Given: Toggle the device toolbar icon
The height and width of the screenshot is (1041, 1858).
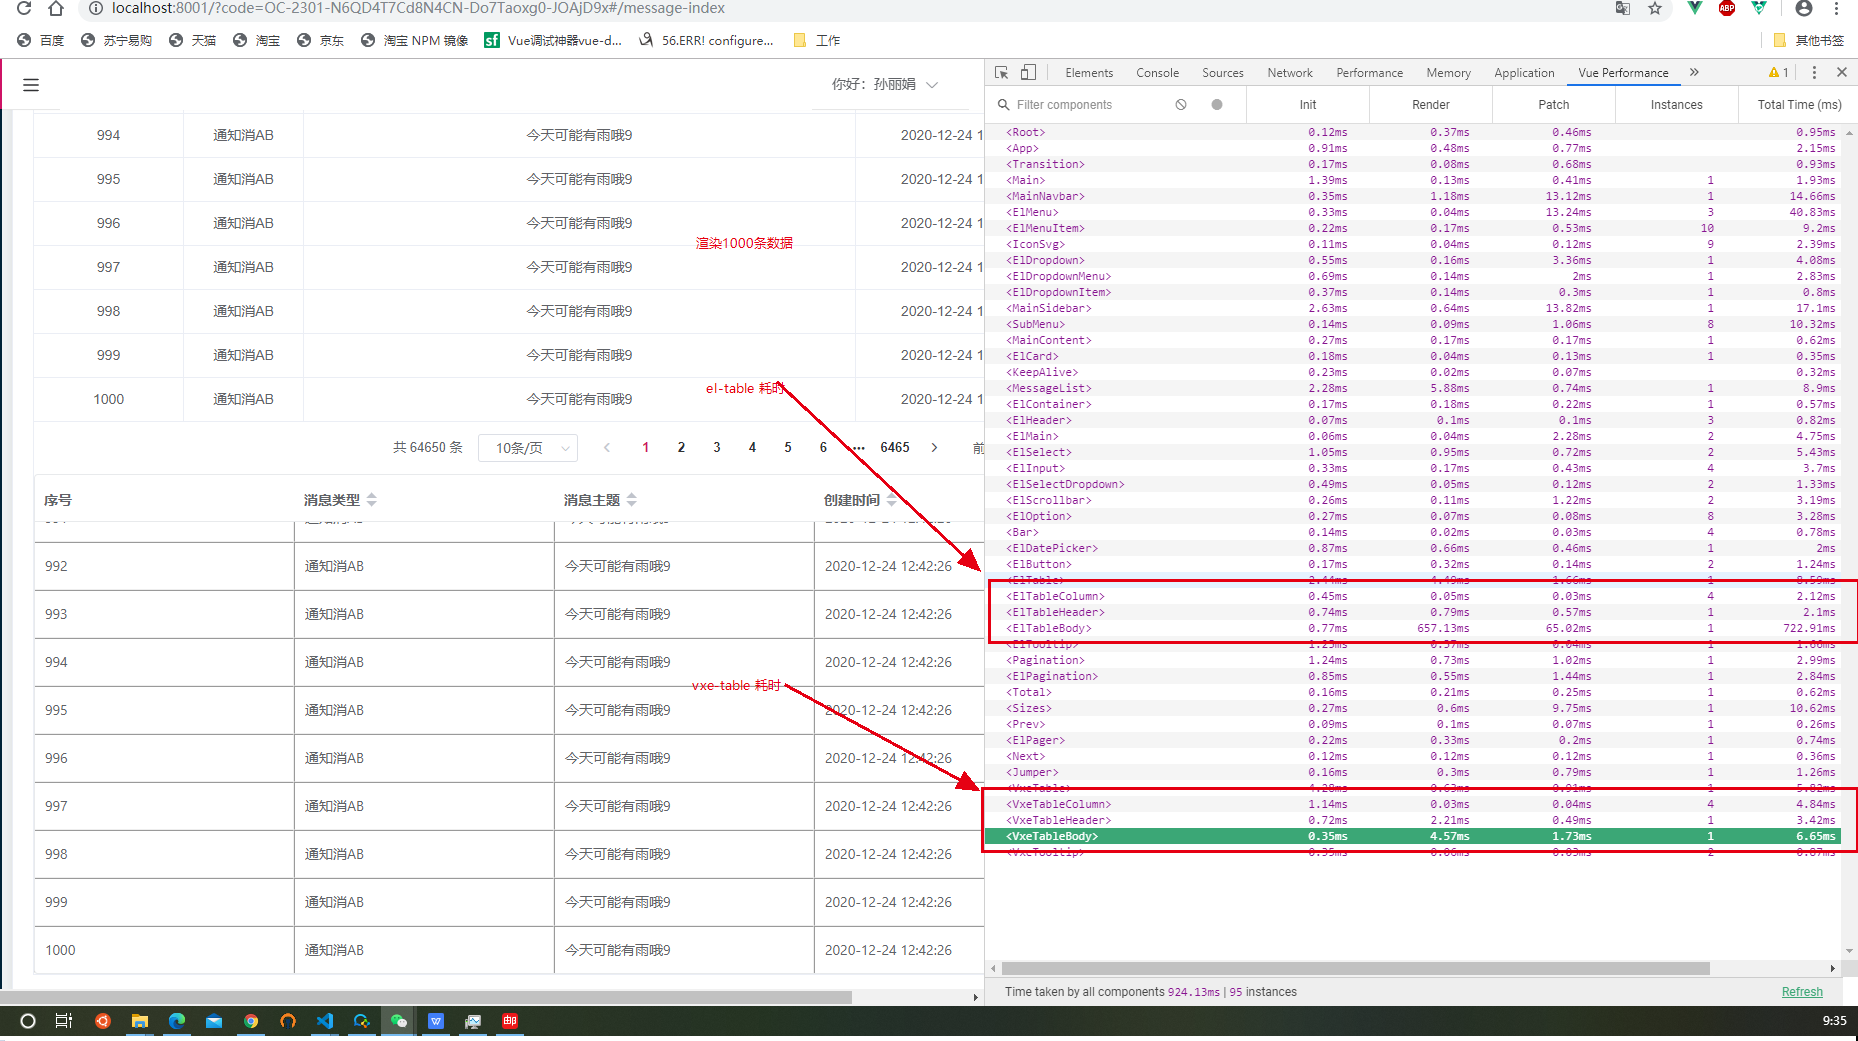Looking at the screenshot, I should point(1028,72).
